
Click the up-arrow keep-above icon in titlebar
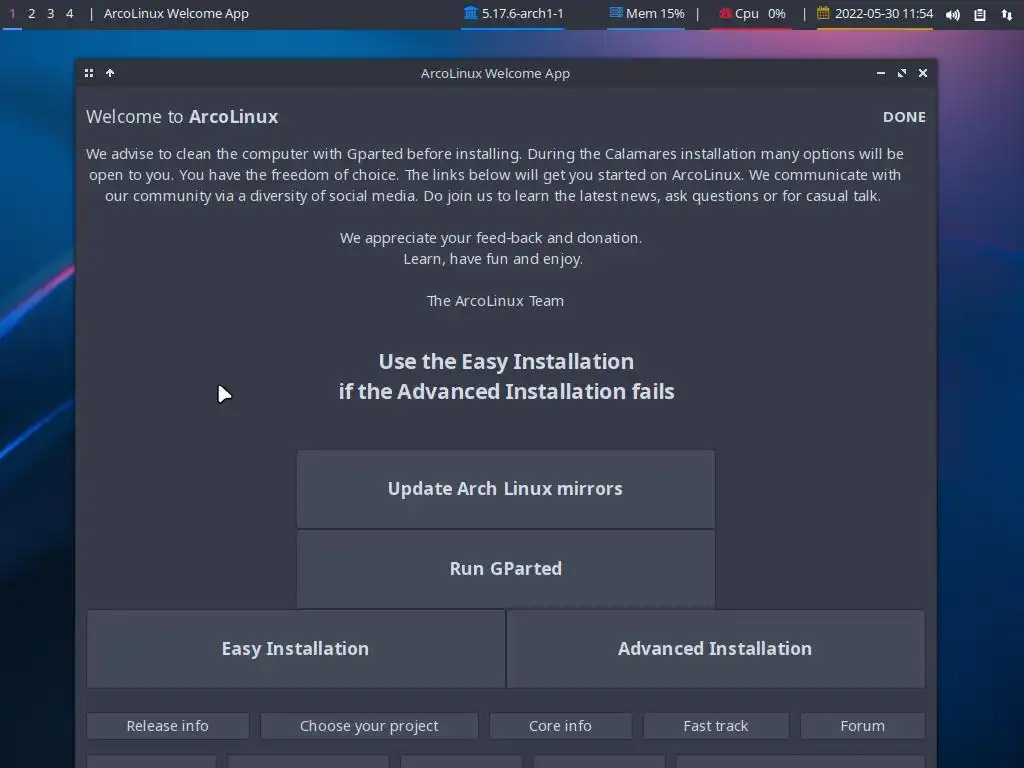click(x=110, y=73)
